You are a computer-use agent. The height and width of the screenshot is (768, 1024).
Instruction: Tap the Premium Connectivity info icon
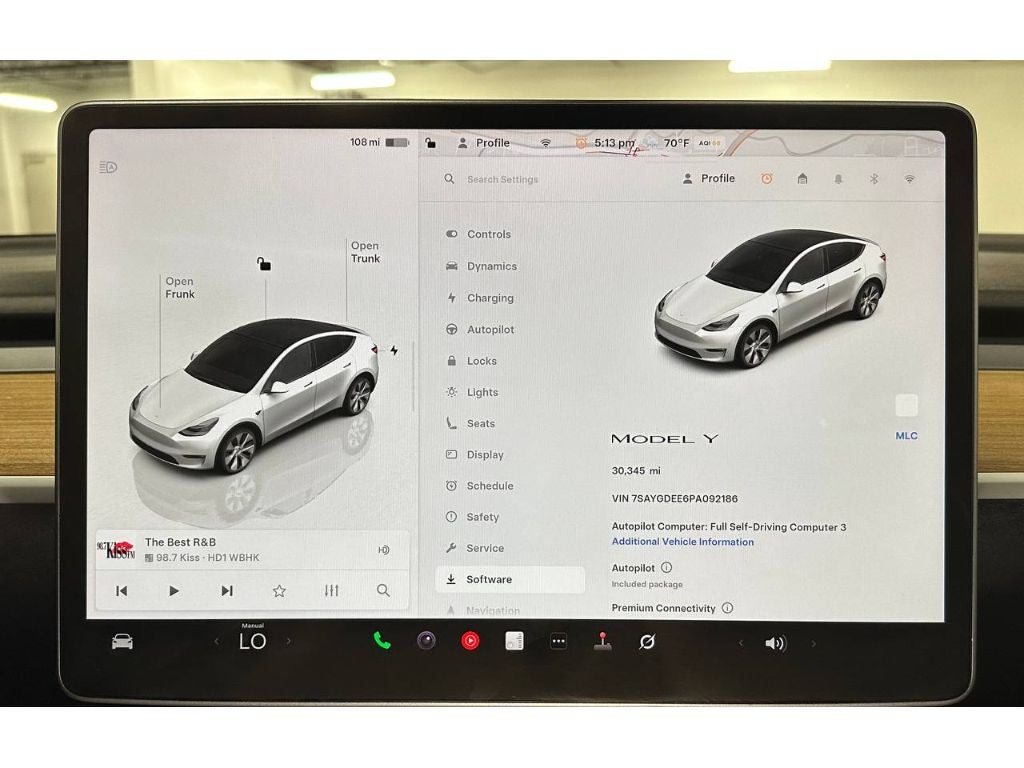click(728, 608)
